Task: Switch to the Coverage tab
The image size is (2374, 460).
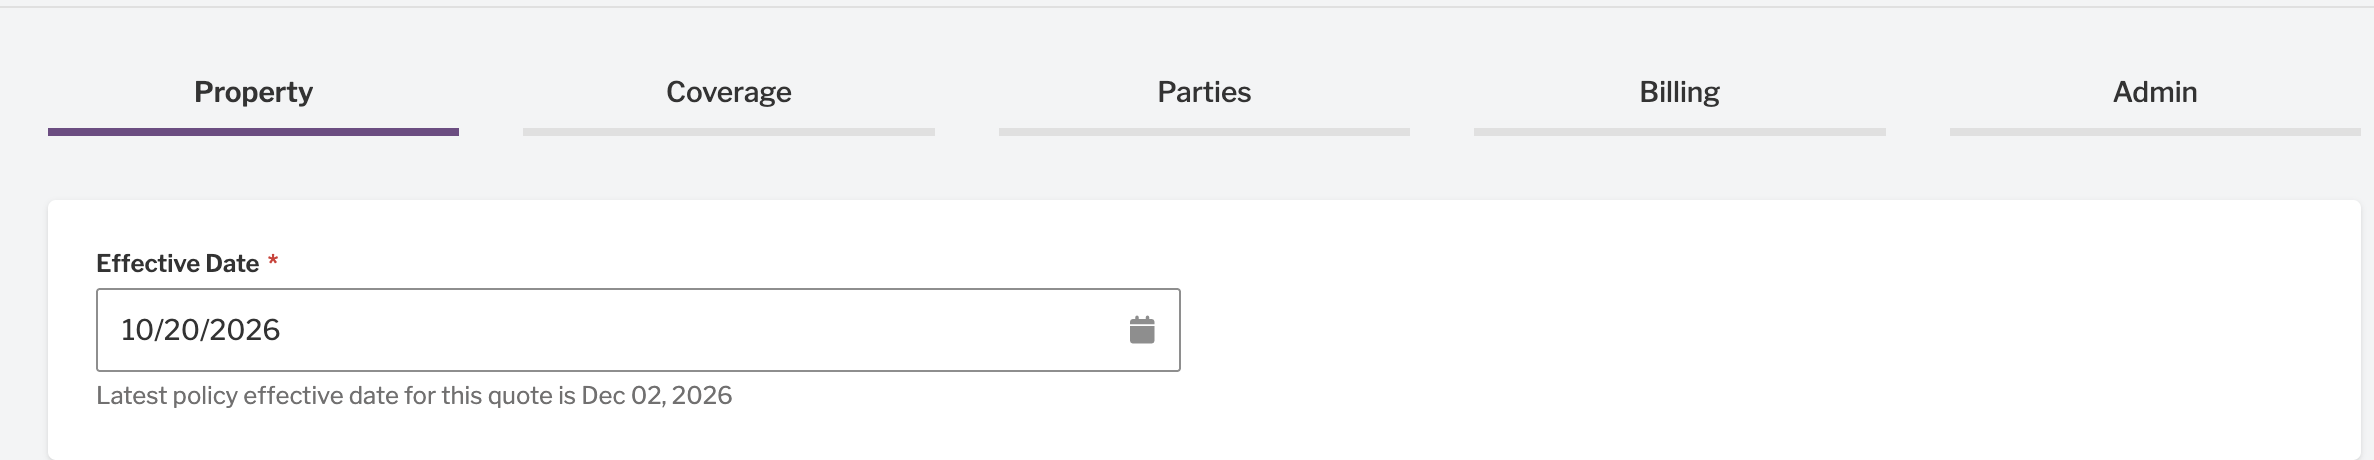Action: [x=728, y=92]
